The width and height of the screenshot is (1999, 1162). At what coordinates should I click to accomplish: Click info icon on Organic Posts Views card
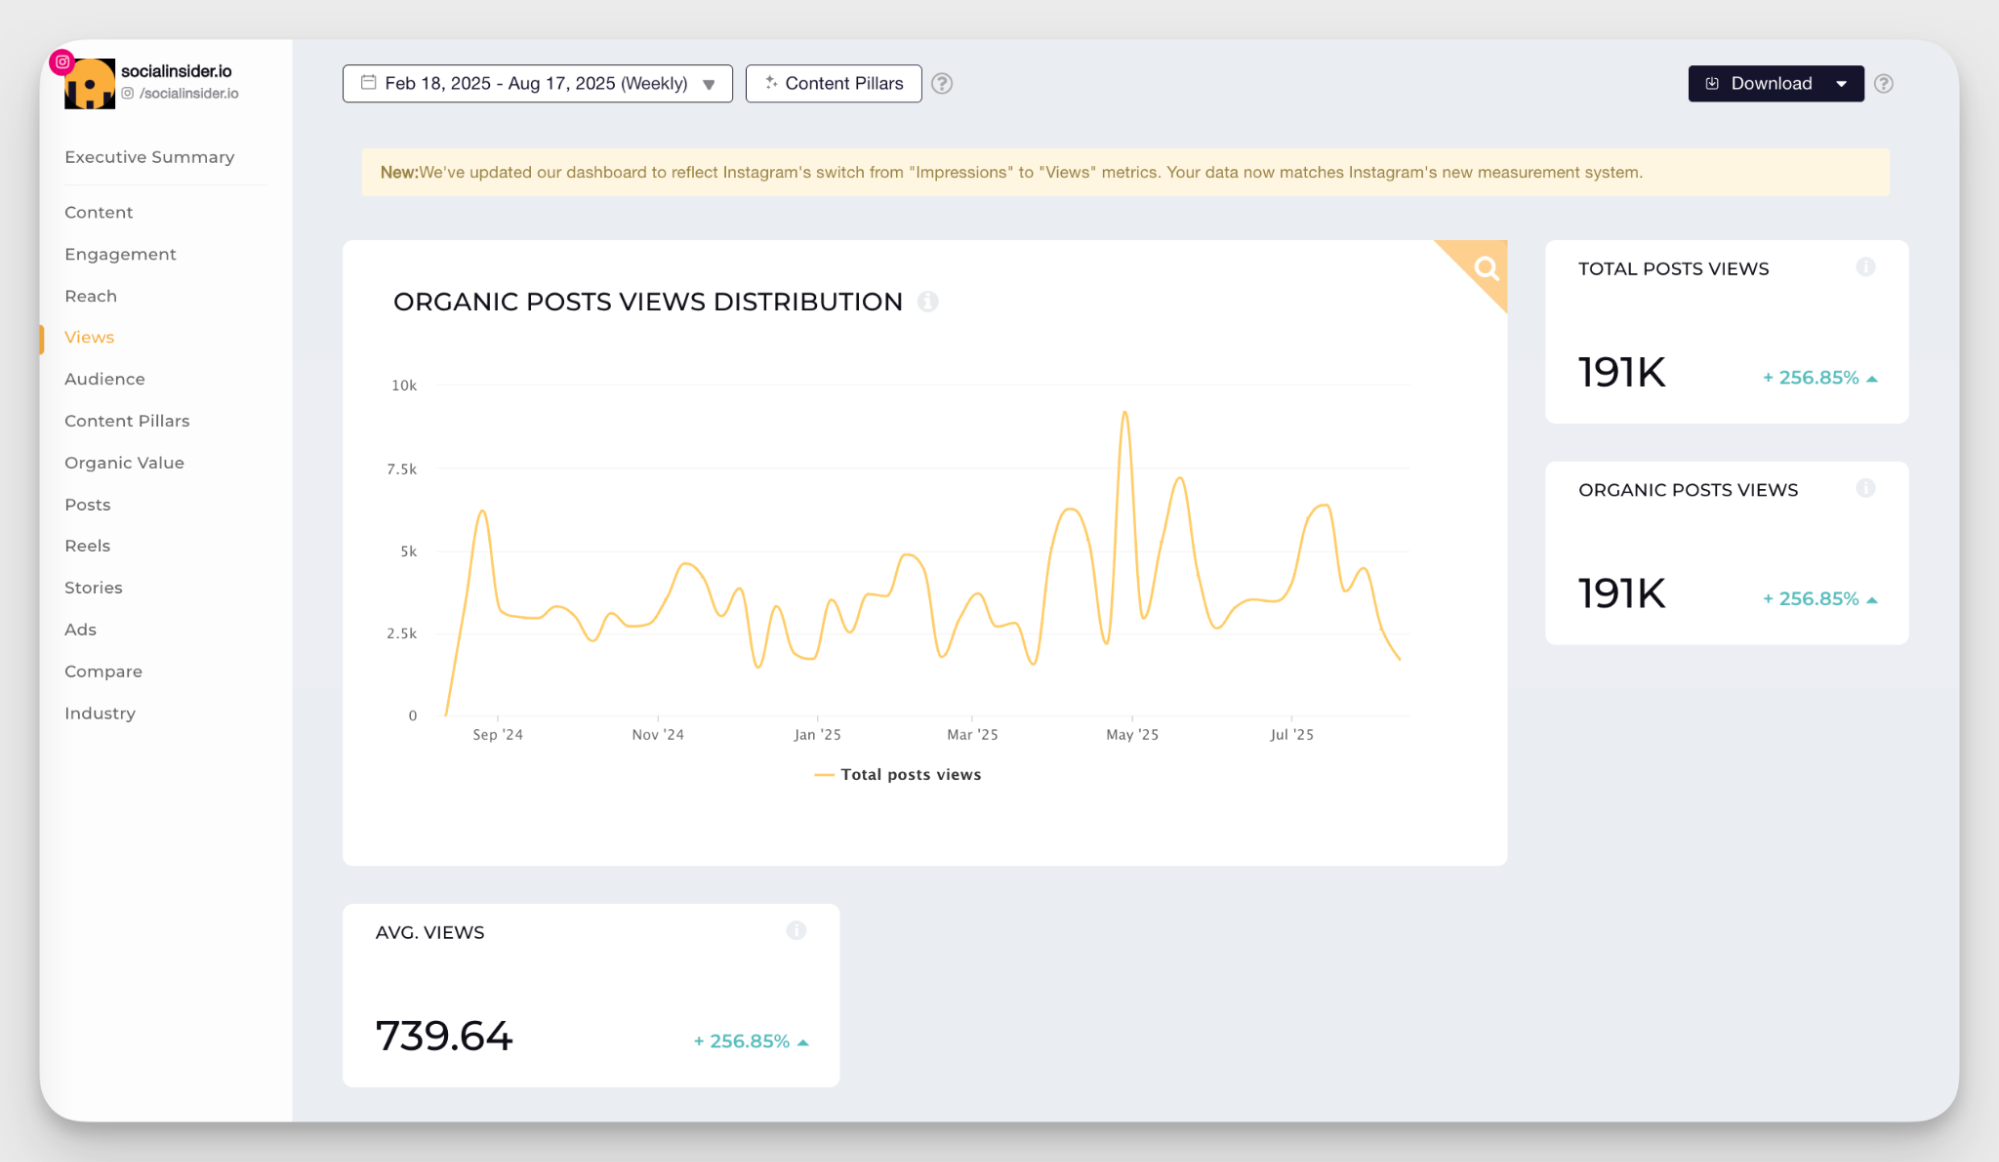coord(1865,488)
